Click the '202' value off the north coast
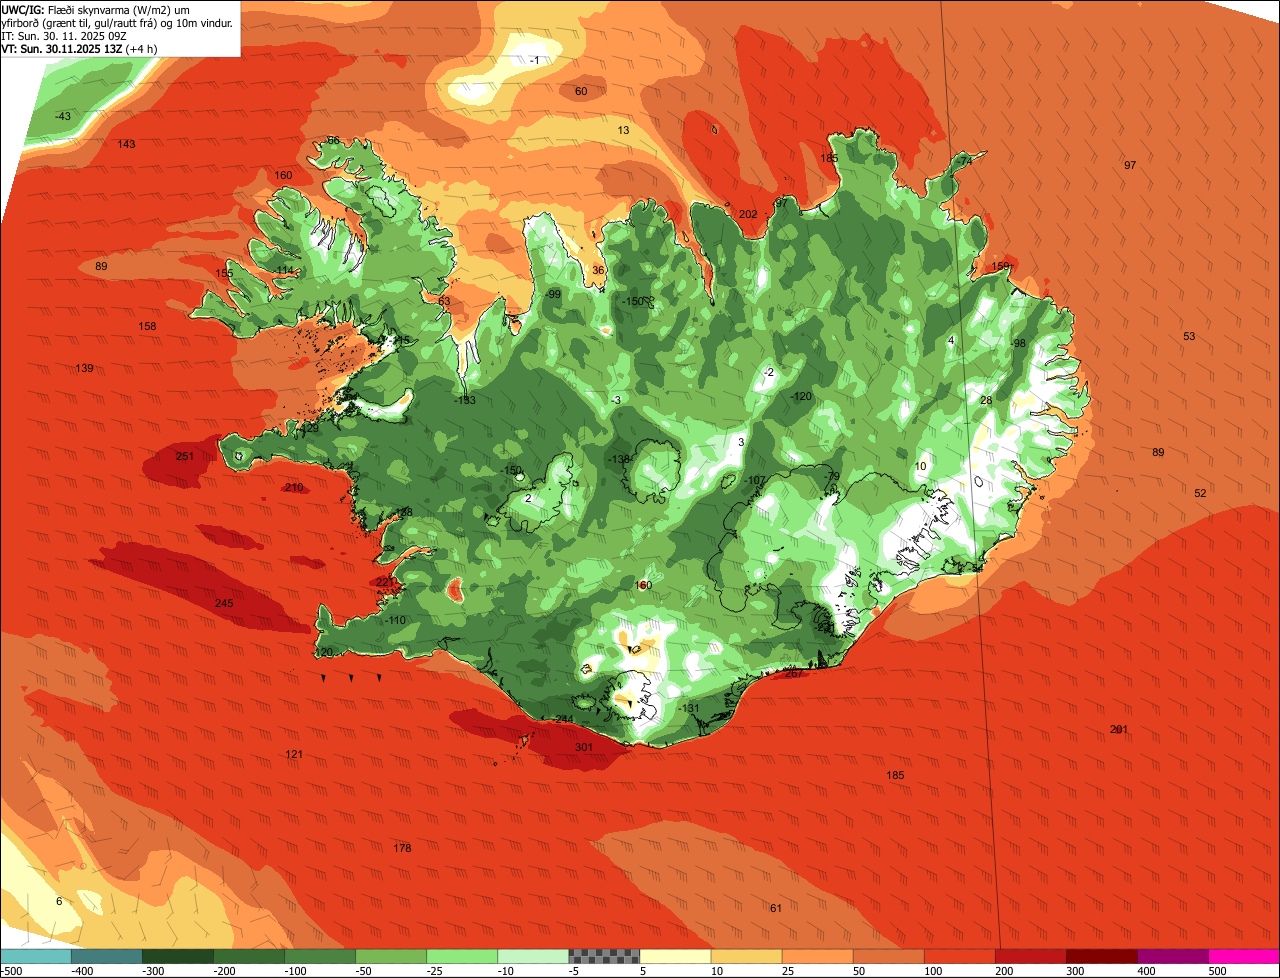Viewport: 1280px width, 978px height. pyautogui.click(x=748, y=214)
